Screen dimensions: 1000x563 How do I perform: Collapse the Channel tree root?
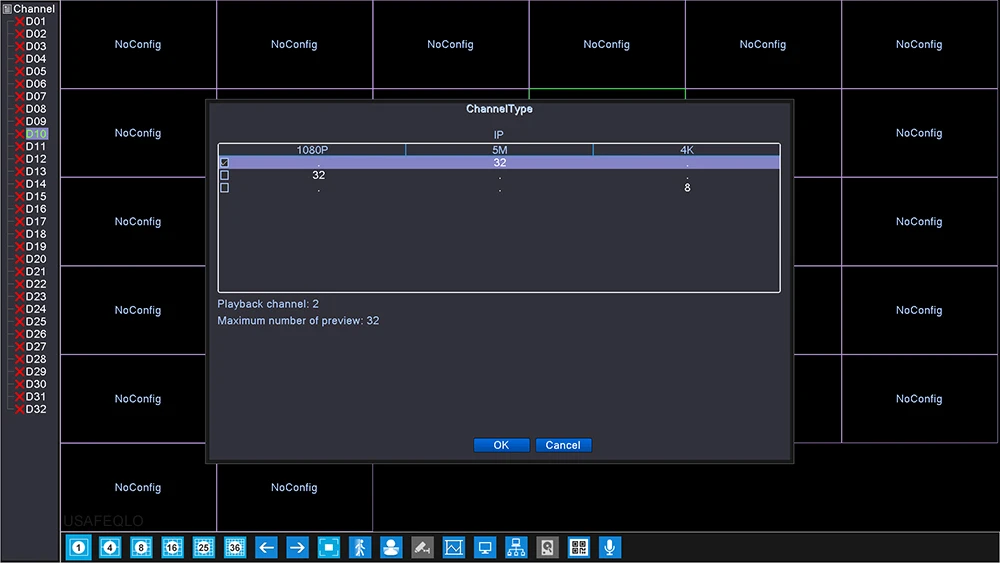coord(7,9)
